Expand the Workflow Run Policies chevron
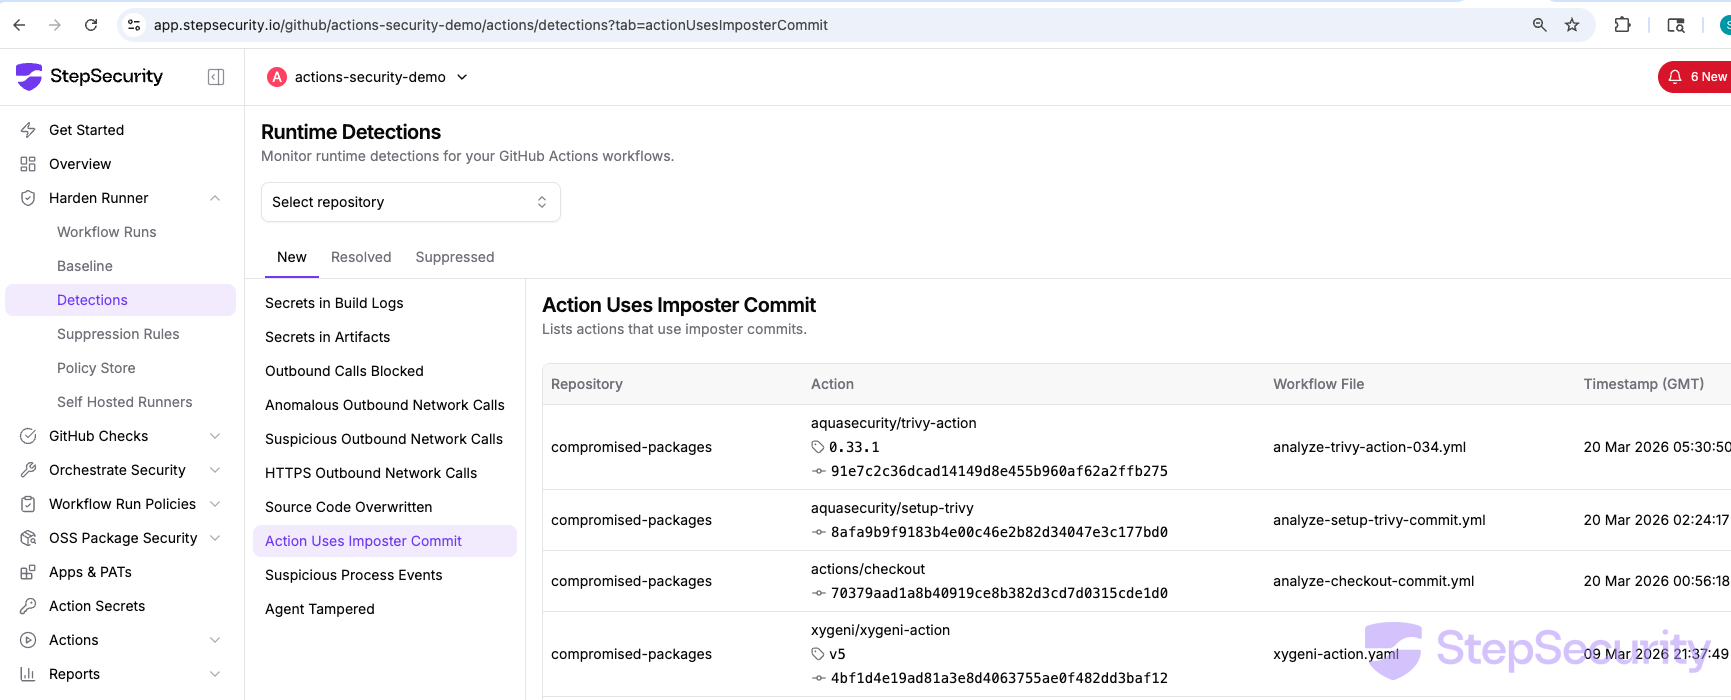Viewport: 1731px width, 700px height. click(x=215, y=504)
